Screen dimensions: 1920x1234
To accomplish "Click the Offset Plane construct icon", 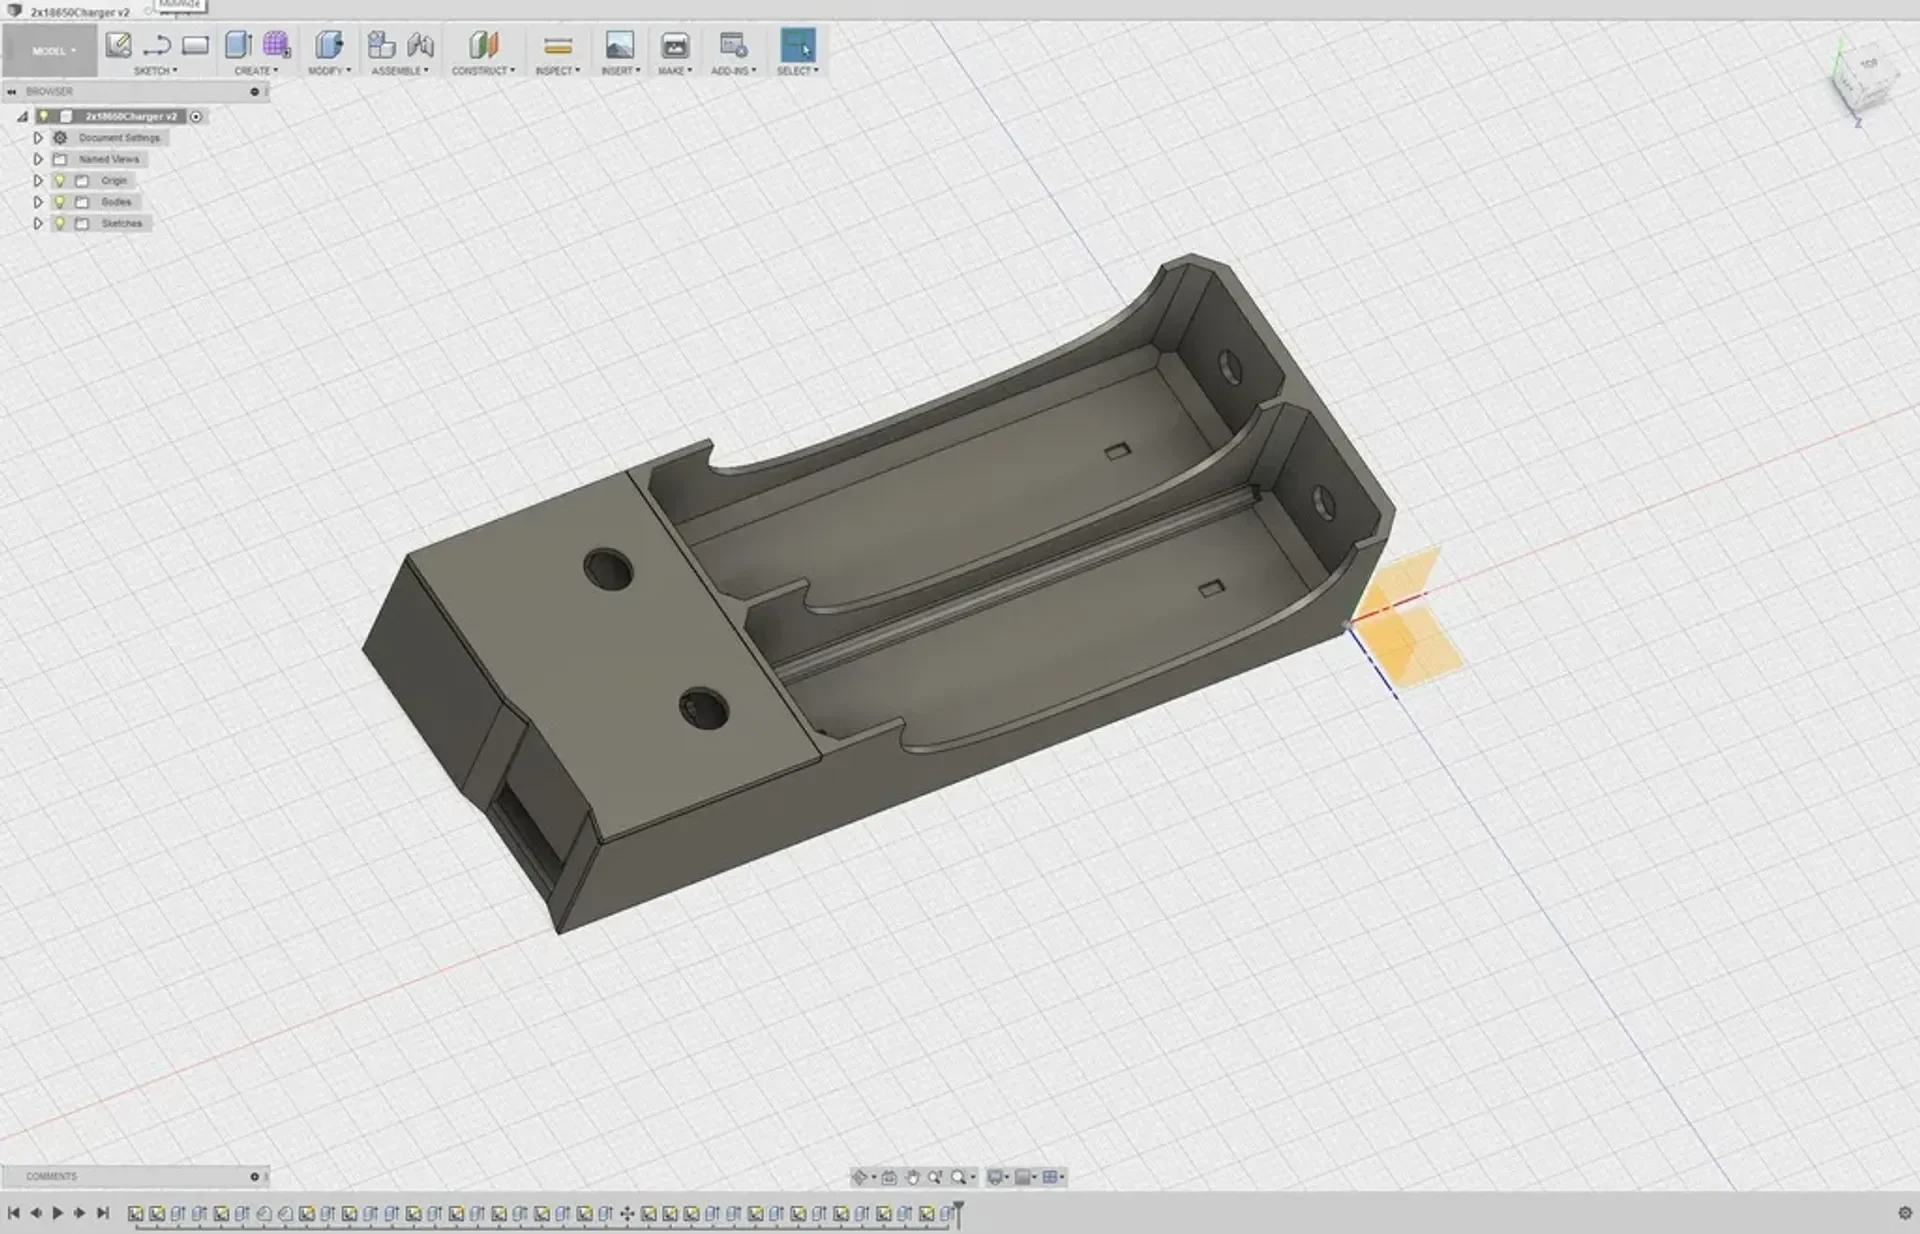I will 484,45.
